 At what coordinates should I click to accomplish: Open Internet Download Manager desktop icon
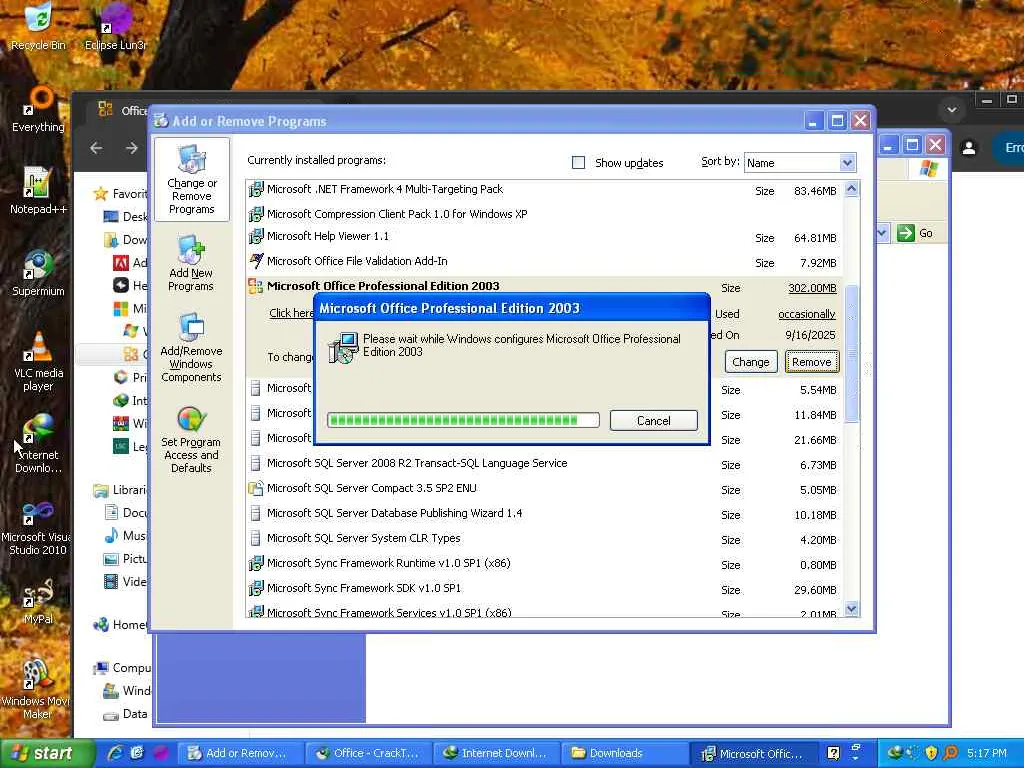click(x=38, y=443)
